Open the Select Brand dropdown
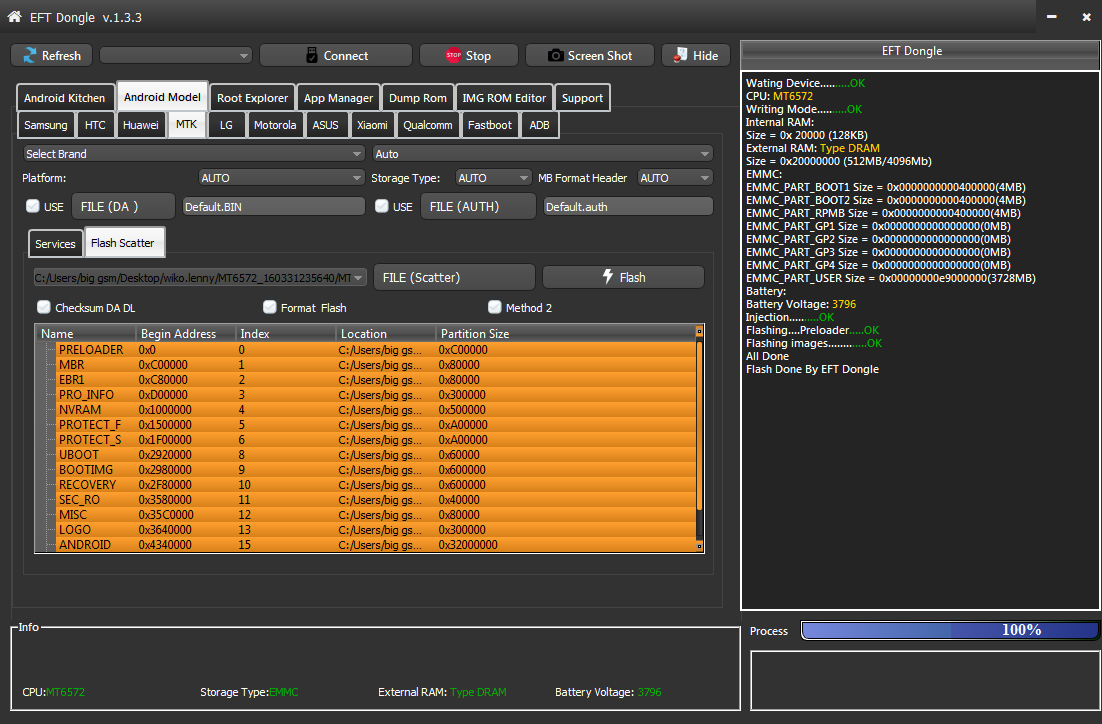The width and height of the screenshot is (1102, 724). coord(194,153)
